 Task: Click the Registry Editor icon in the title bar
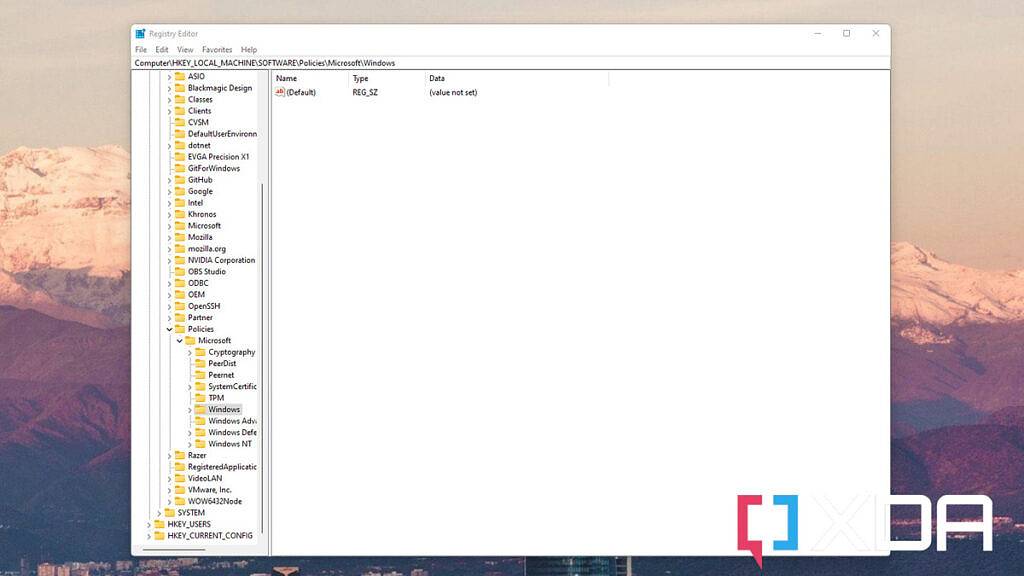click(x=140, y=33)
